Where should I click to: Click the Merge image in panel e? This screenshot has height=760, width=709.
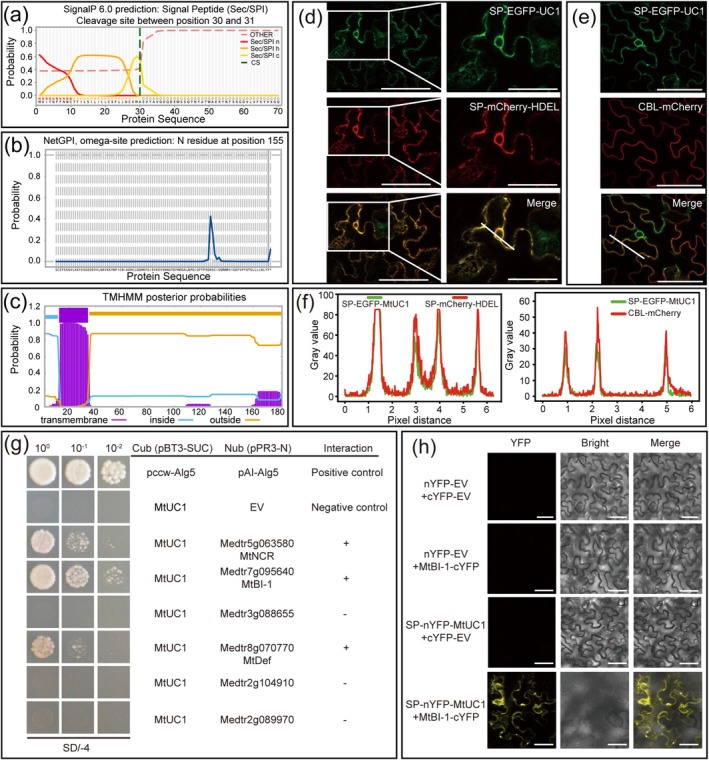point(652,239)
